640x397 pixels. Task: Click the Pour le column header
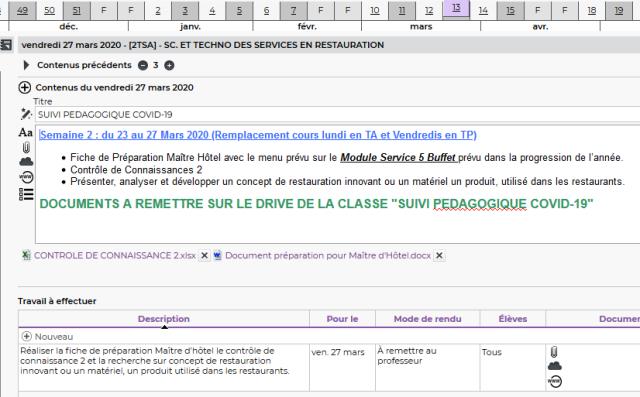click(342, 319)
